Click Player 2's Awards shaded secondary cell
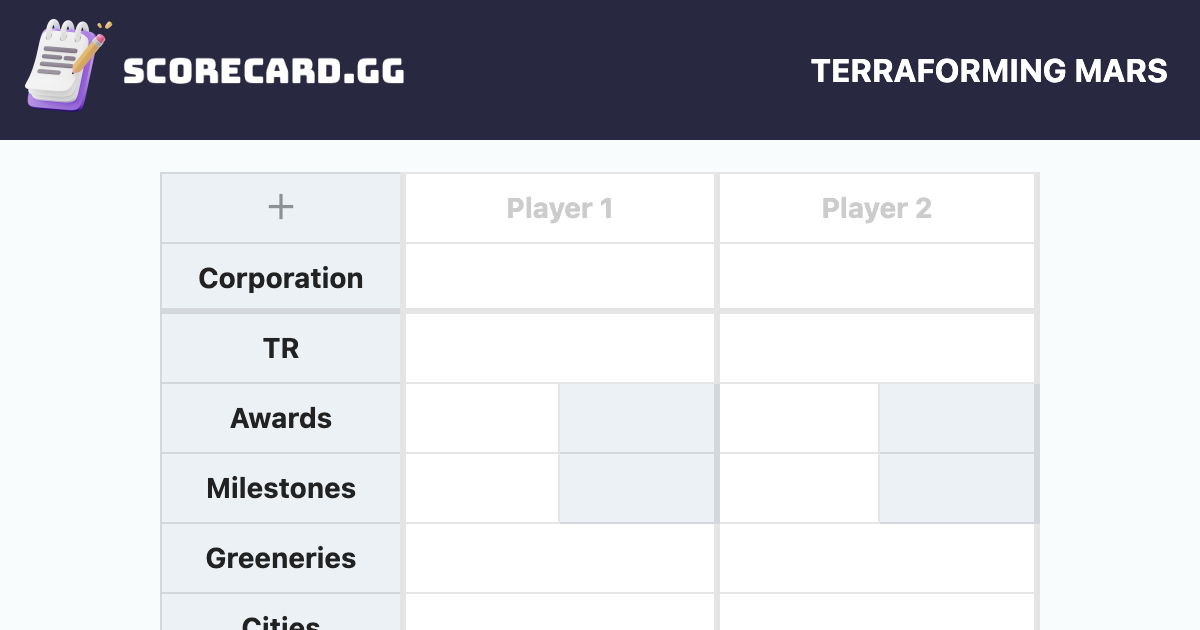This screenshot has height=630, width=1200. [956, 418]
